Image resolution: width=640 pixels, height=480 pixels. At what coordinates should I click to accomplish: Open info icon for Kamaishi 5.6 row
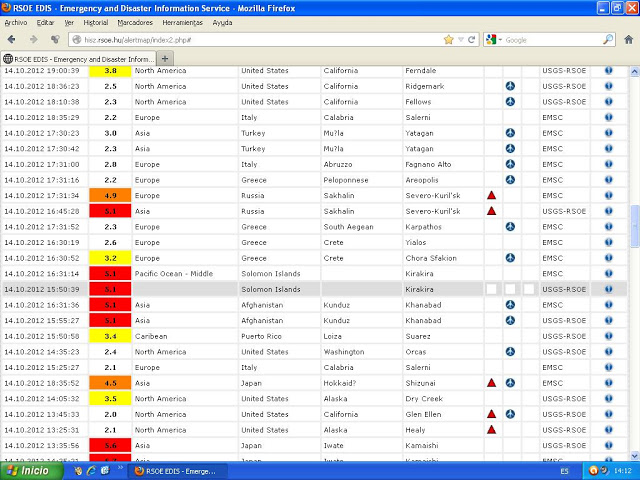pyautogui.click(x=609, y=445)
